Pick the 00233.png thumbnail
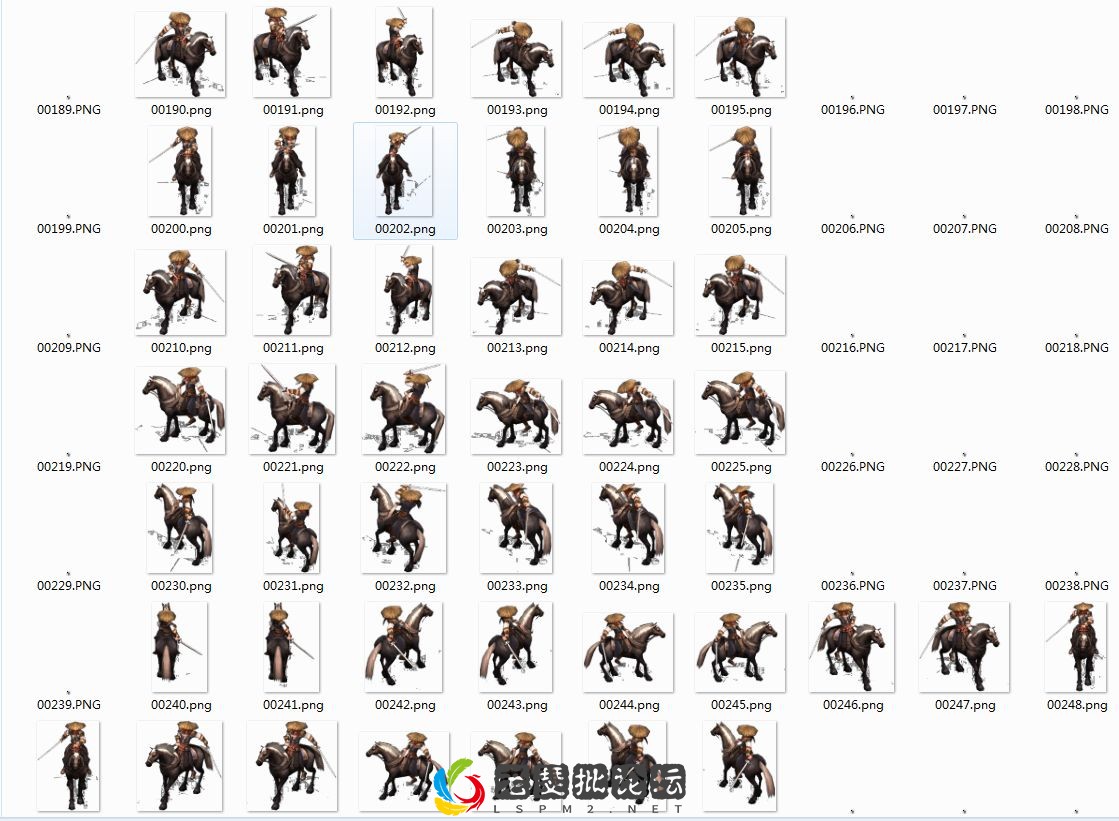The width and height of the screenshot is (1119, 821). (x=516, y=528)
